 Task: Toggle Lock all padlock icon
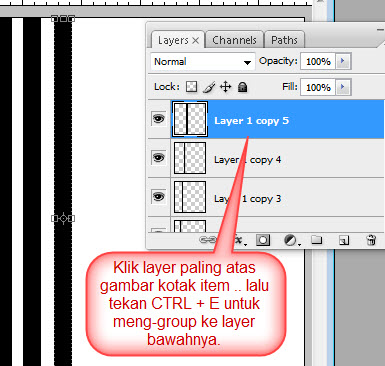click(x=243, y=87)
